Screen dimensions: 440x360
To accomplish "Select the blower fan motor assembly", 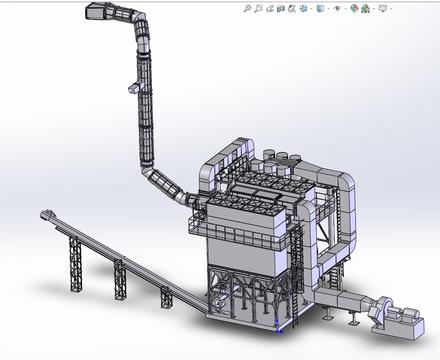I will pyautogui.click(x=397, y=318).
